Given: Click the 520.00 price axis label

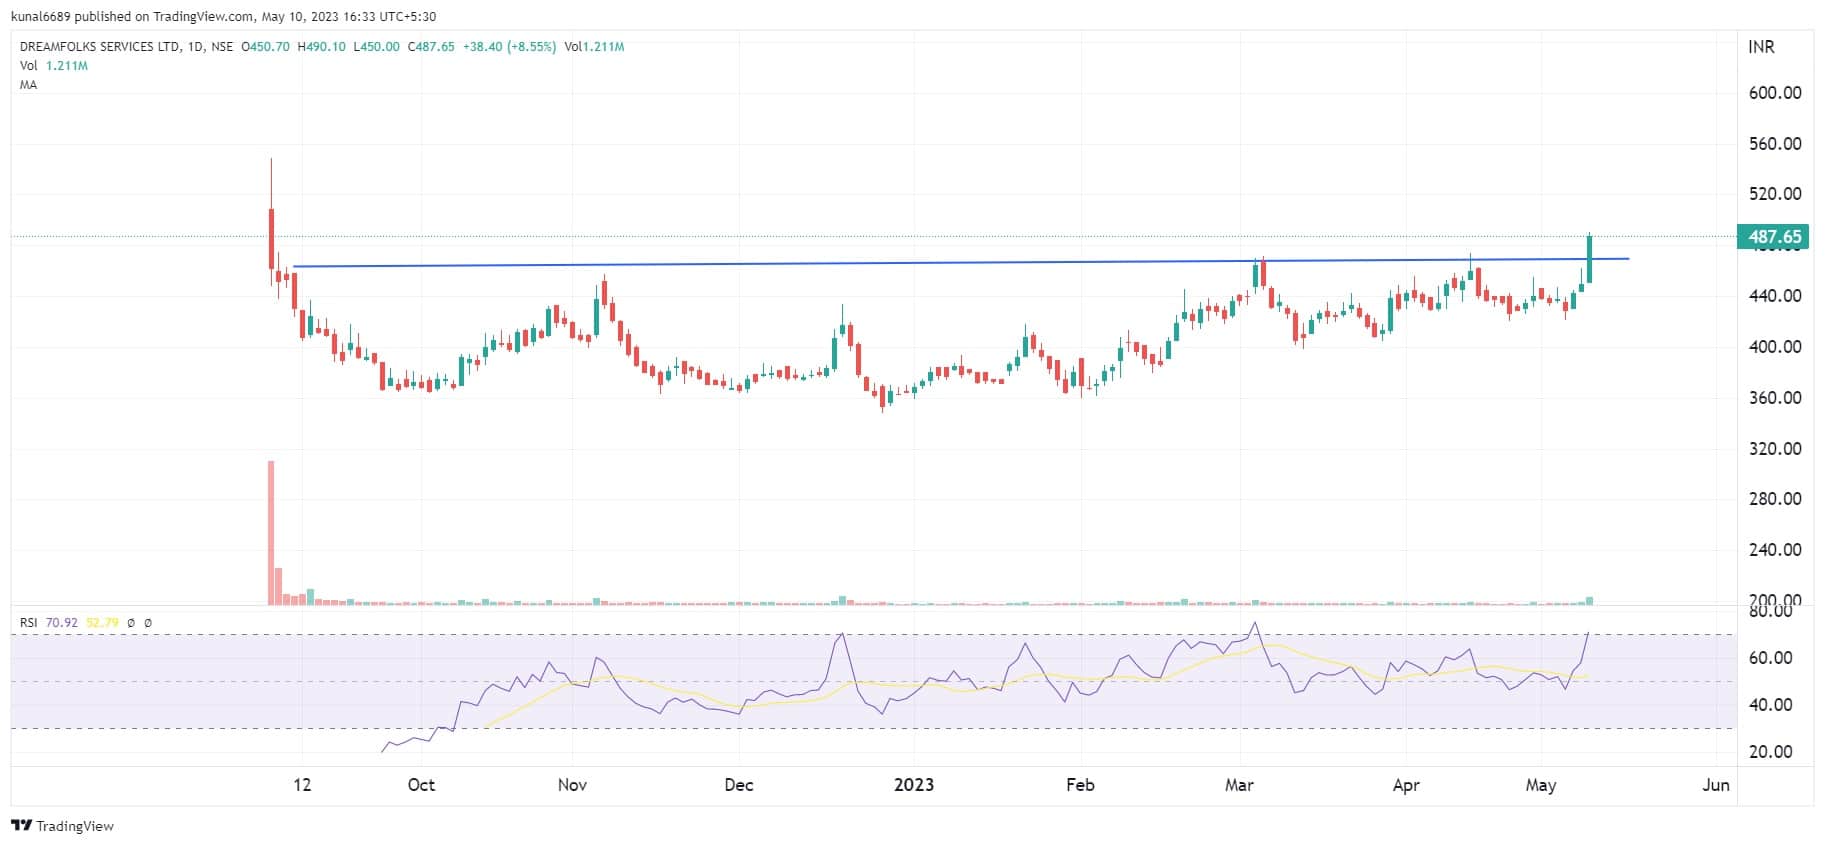Looking at the screenshot, I should click(1775, 194).
